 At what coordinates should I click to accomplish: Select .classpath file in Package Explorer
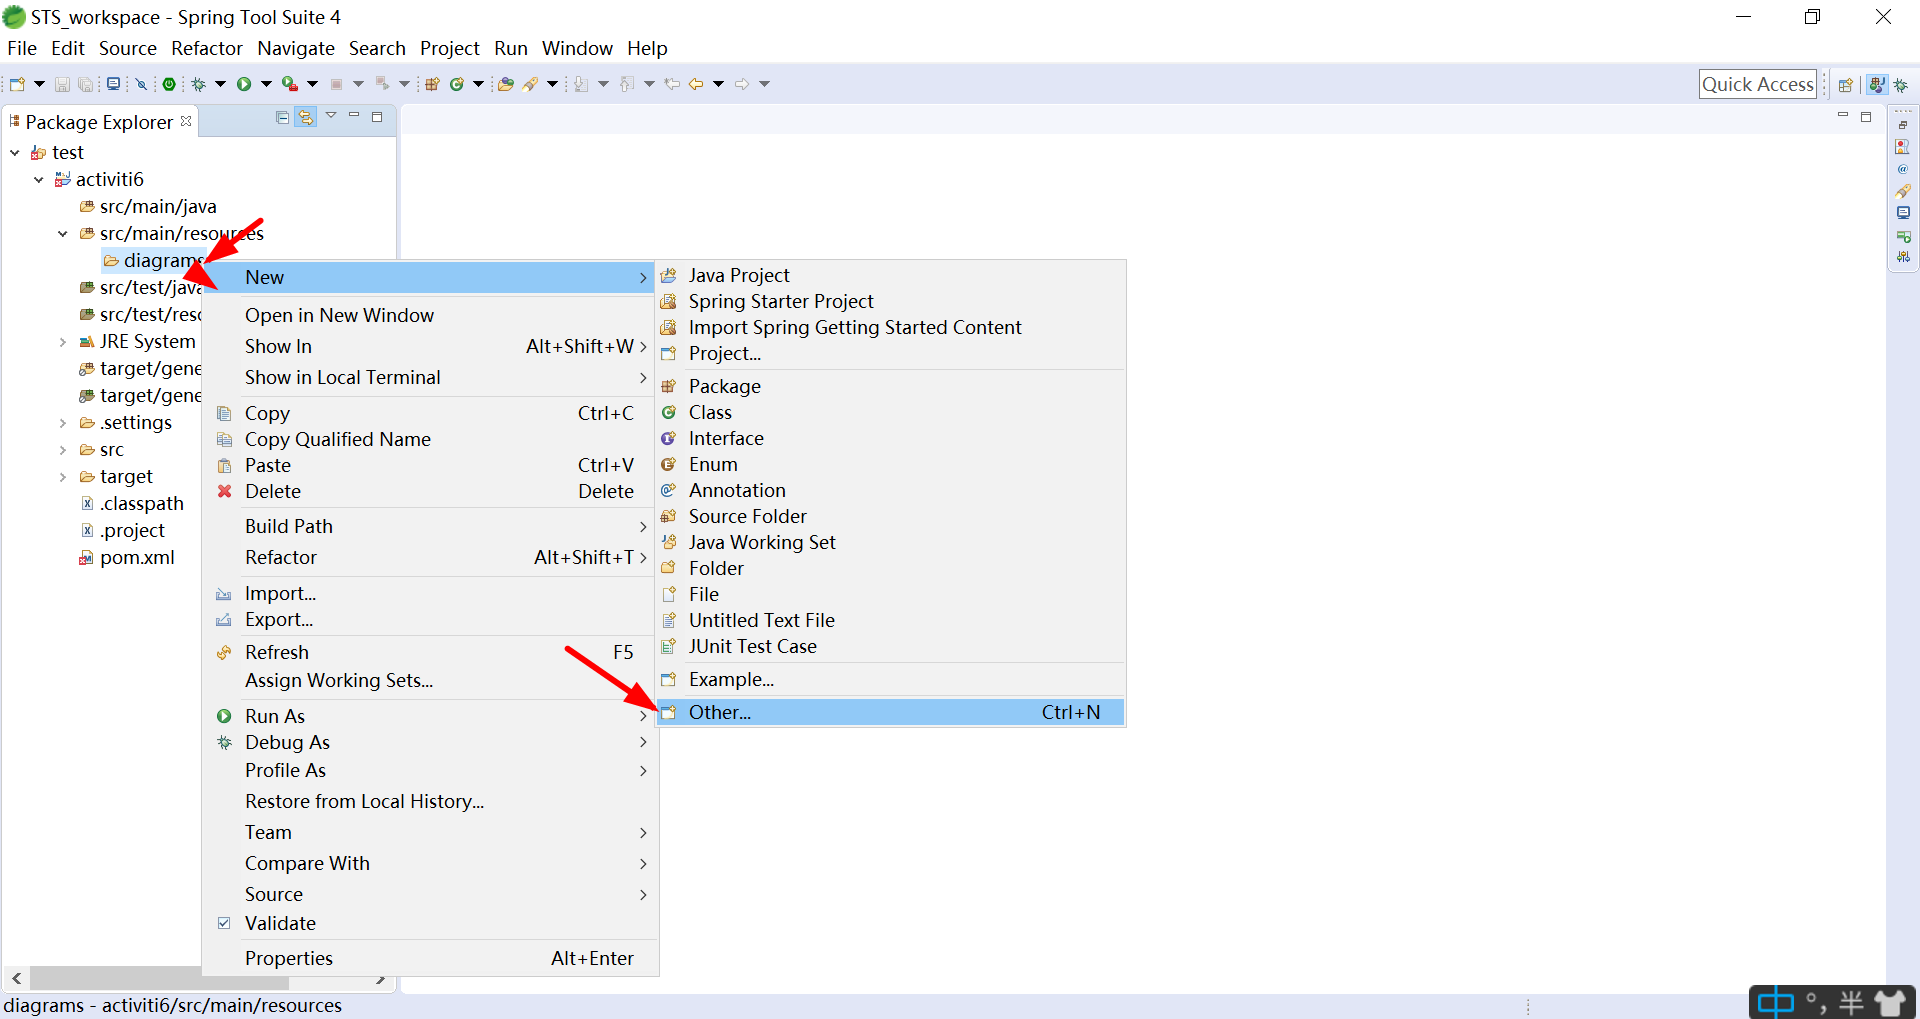(x=141, y=504)
